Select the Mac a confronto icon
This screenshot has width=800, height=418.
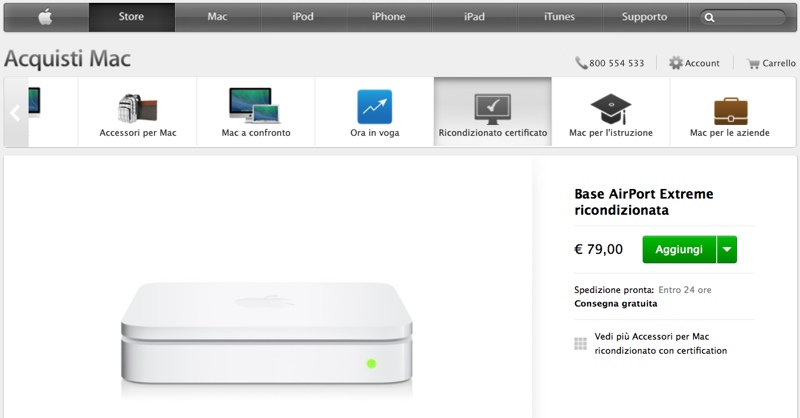click(255, 105)
